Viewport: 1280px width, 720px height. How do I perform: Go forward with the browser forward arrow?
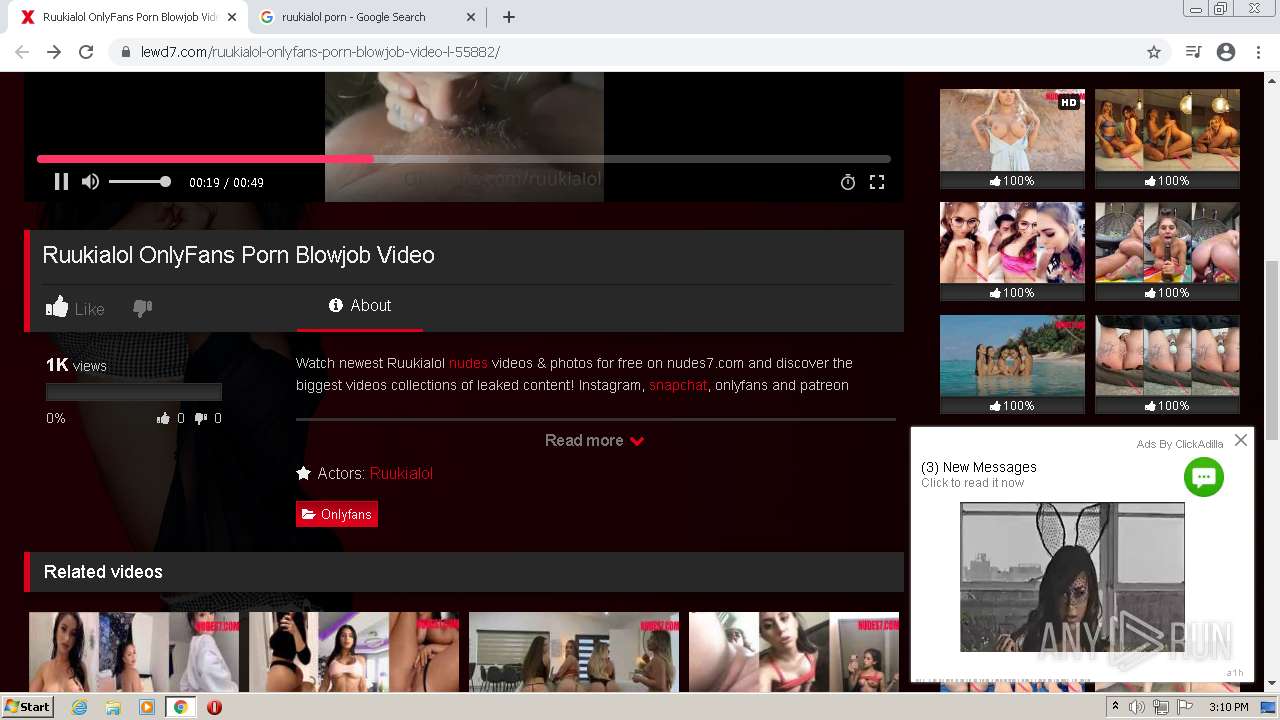pyautogui.click(x=54, y=52)
